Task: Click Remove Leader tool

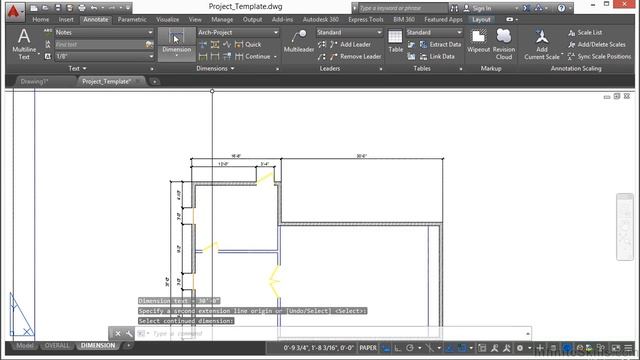Action: pos(355,56)
